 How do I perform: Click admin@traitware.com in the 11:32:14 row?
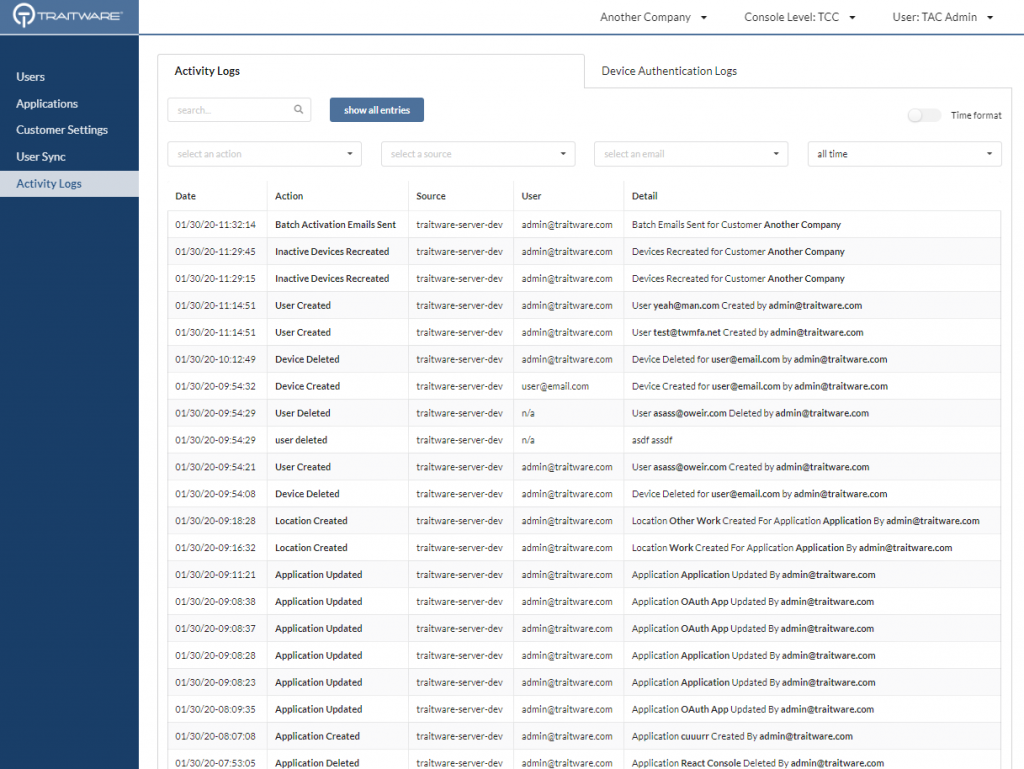click(567, 225)
